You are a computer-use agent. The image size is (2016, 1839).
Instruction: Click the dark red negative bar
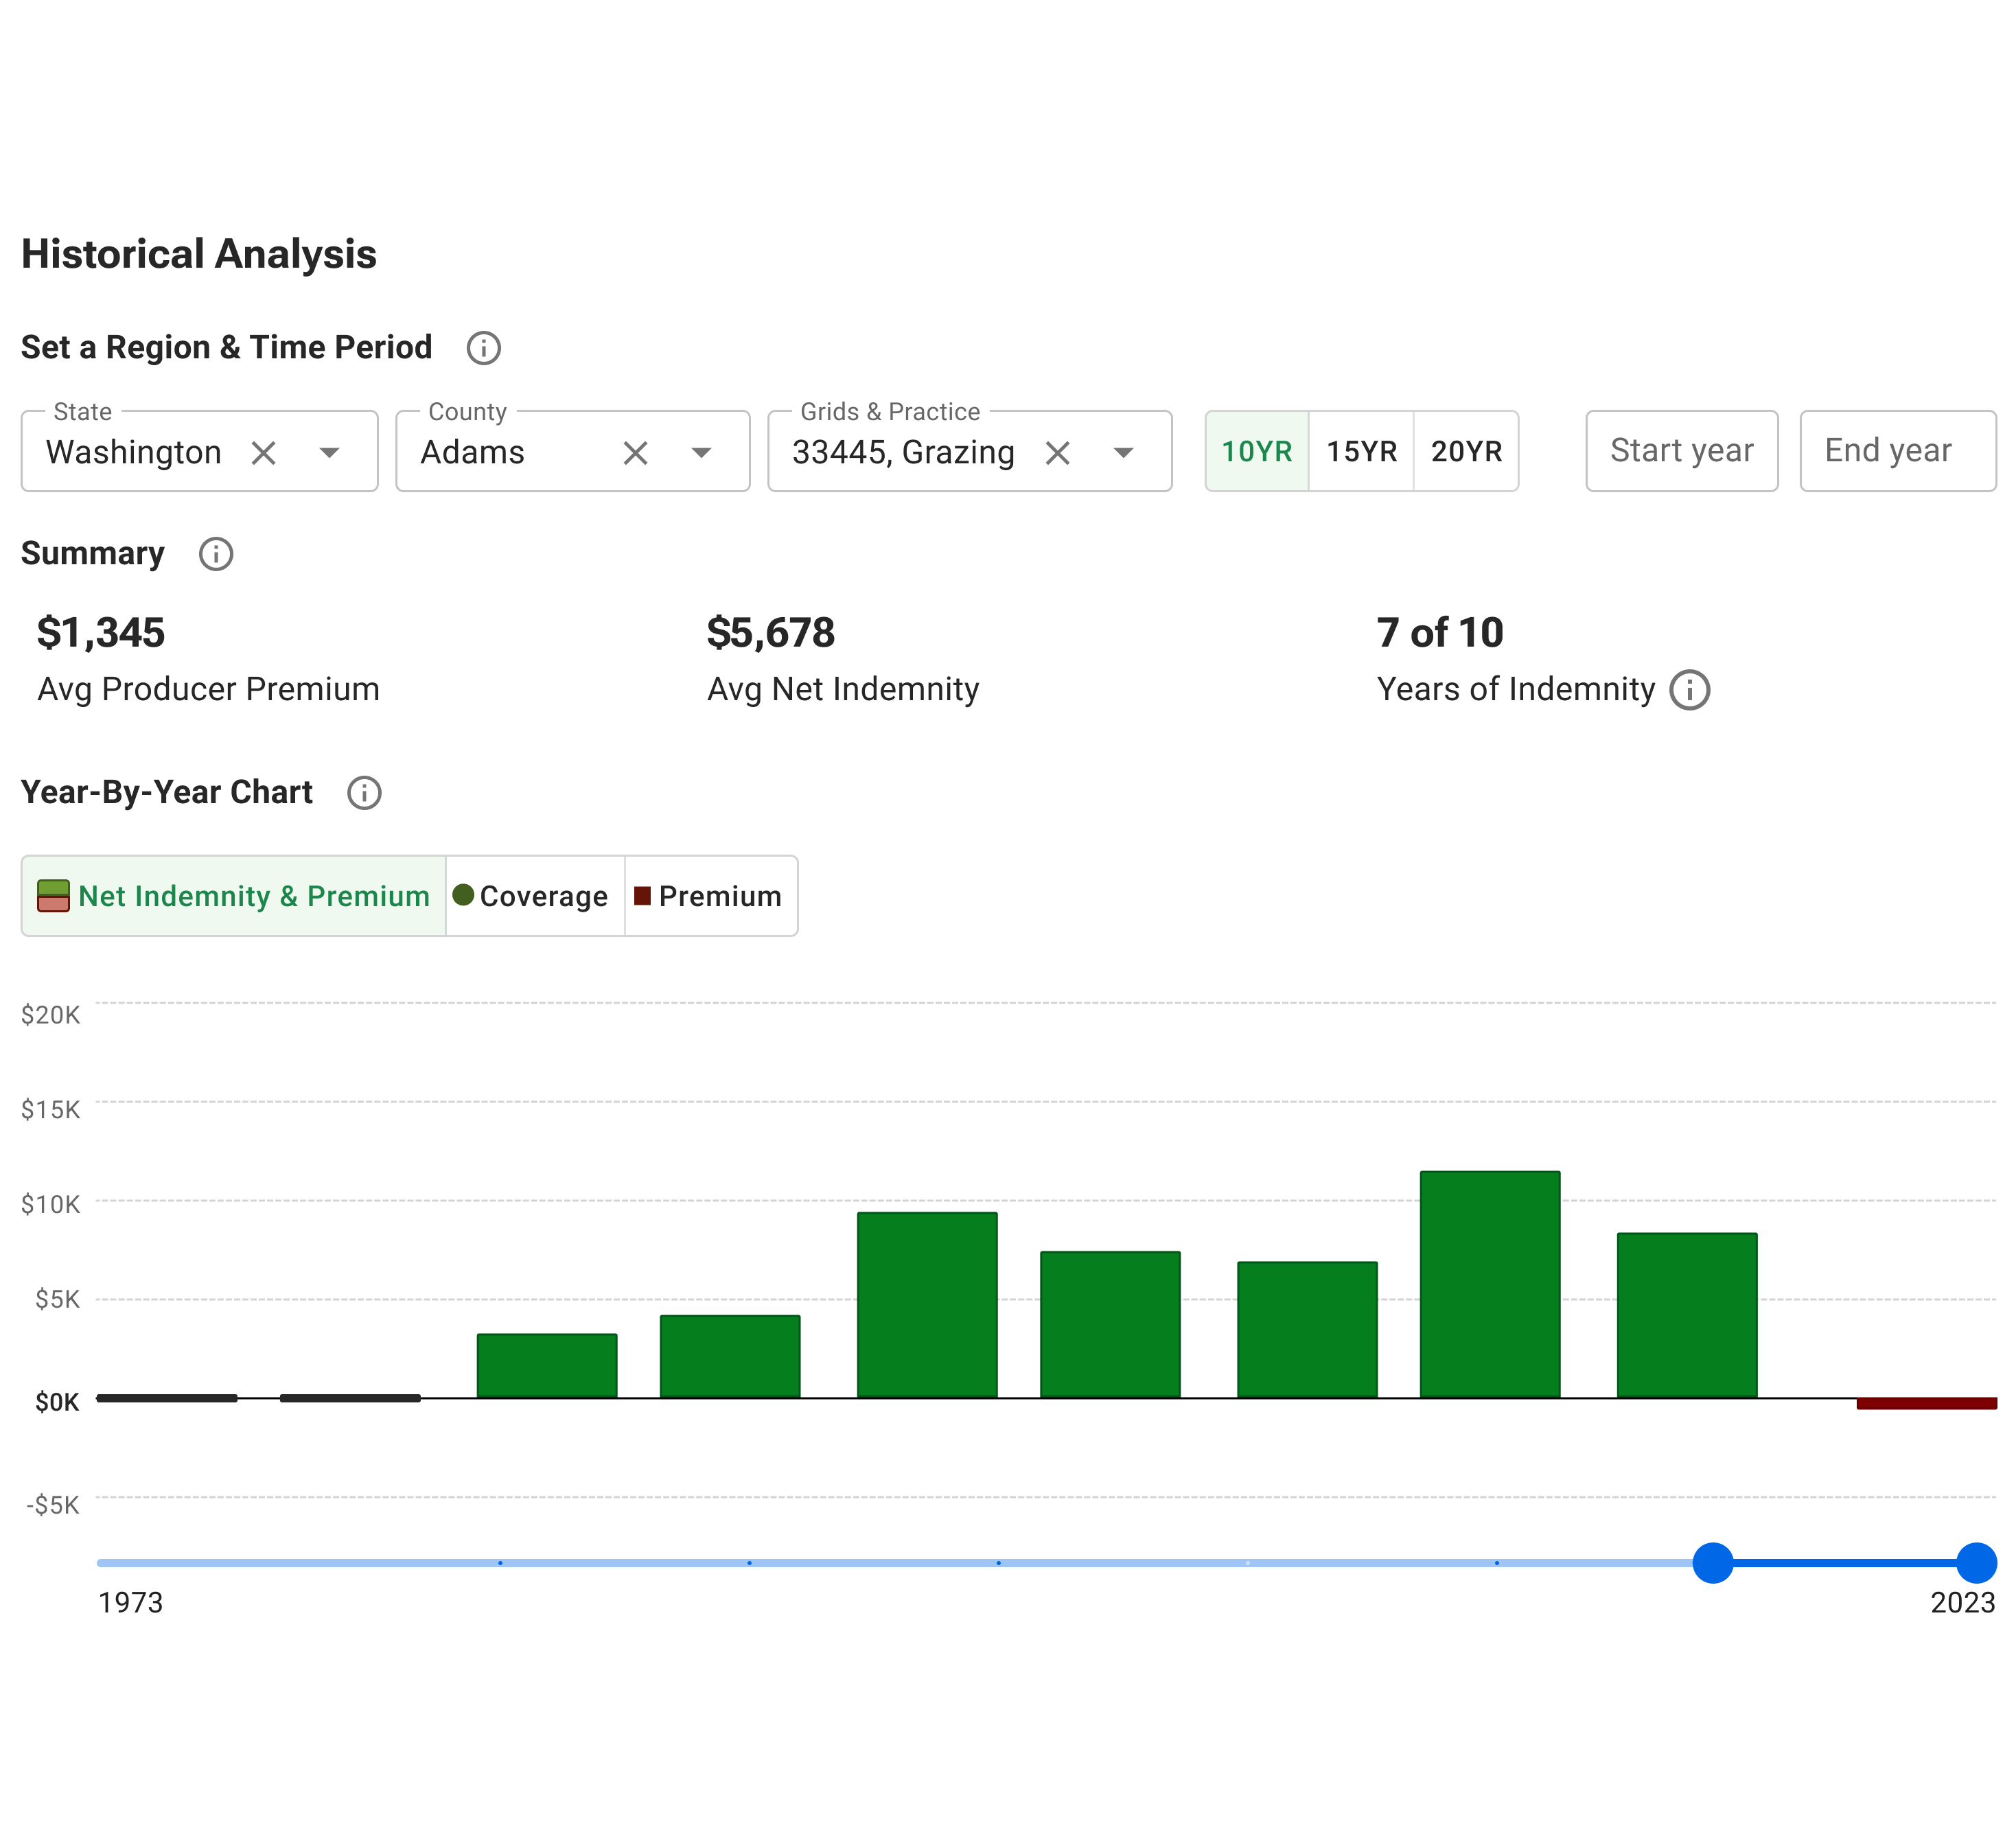[x=1926, y=1404]
